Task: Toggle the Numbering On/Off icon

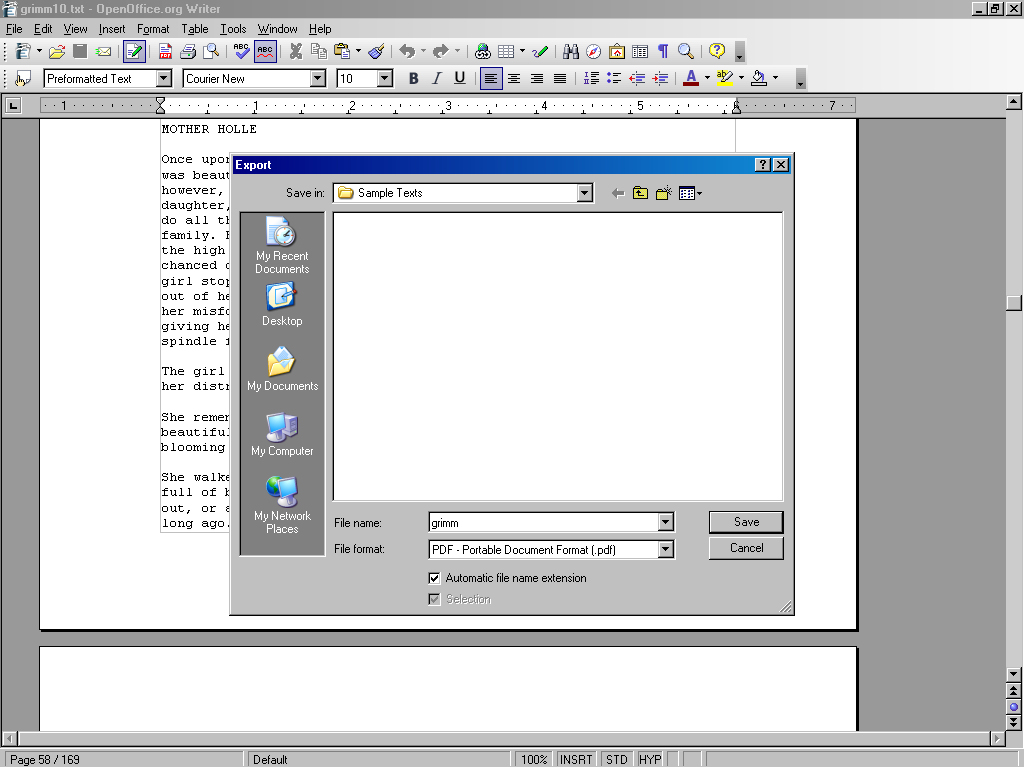Action: pos(591,79)
